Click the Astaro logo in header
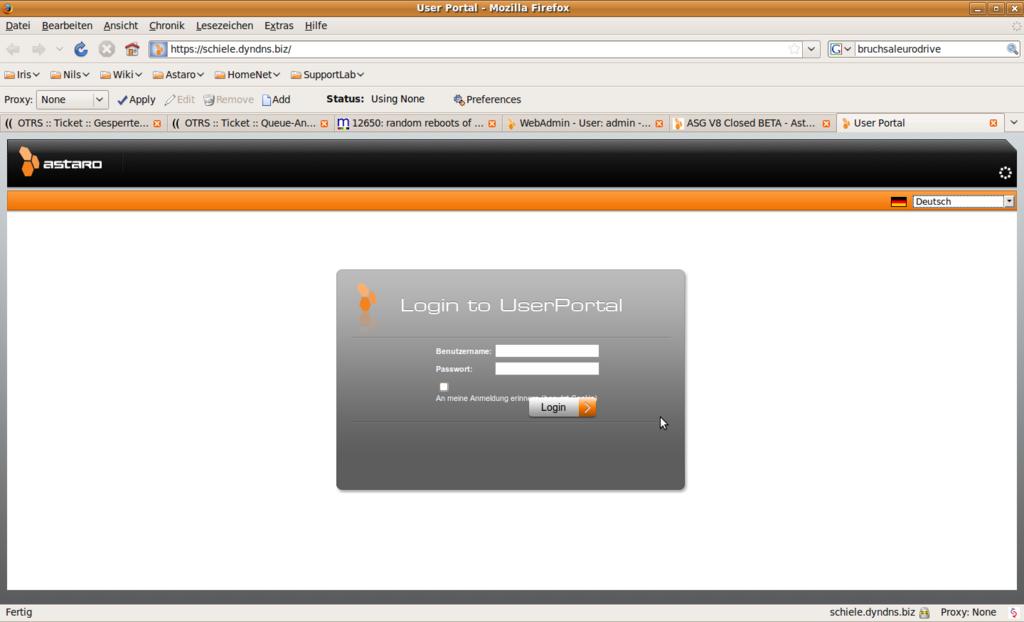1024x622 pixels. coord(61,161)
